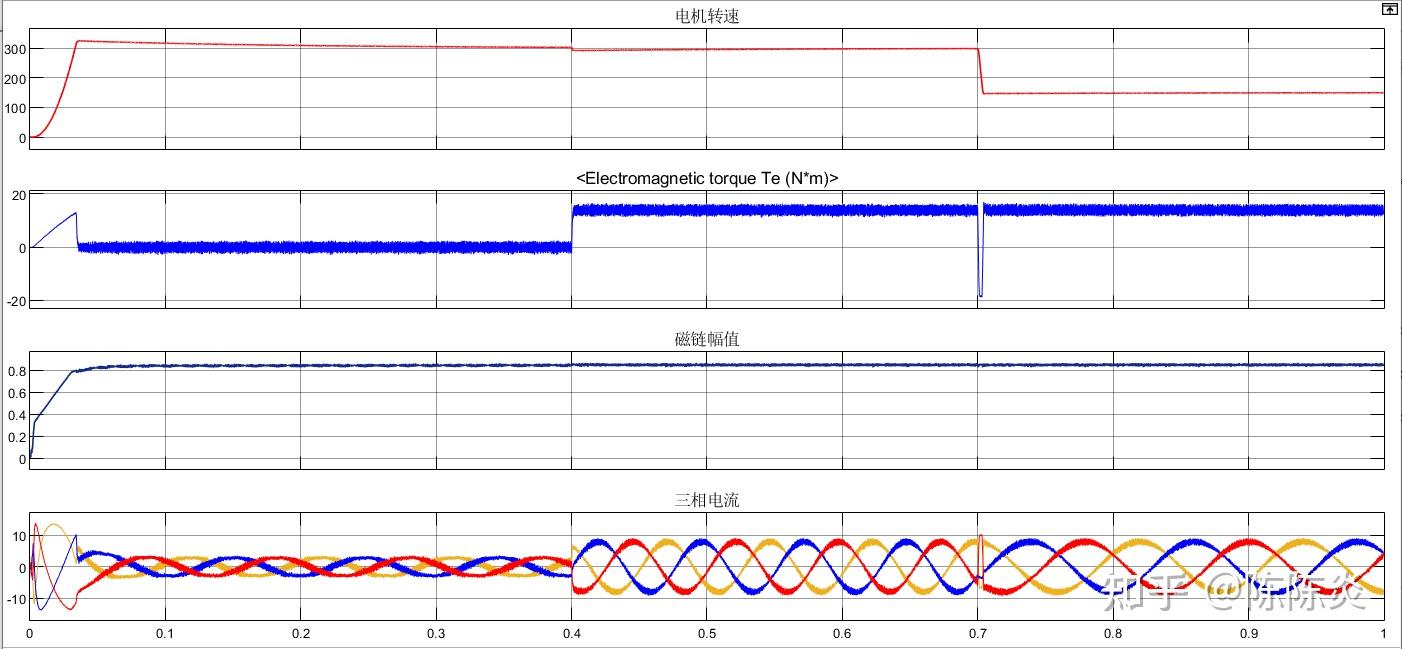Image resolution: width=1402 pixels, height=649 pixels.
Task: Click the 300 tick on speed plot y-axis
Action: 14,49
